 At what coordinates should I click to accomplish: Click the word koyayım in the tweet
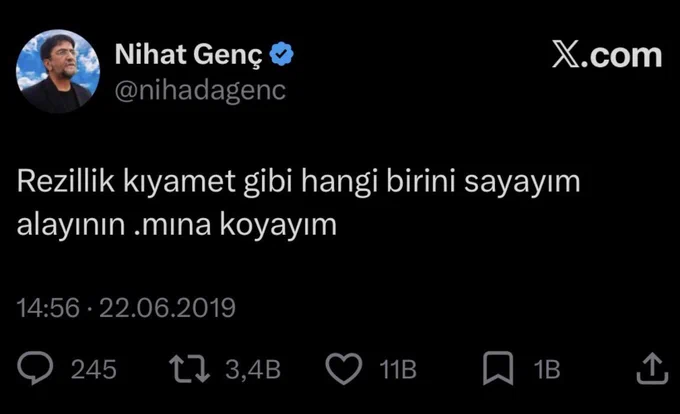pos(278,225)
